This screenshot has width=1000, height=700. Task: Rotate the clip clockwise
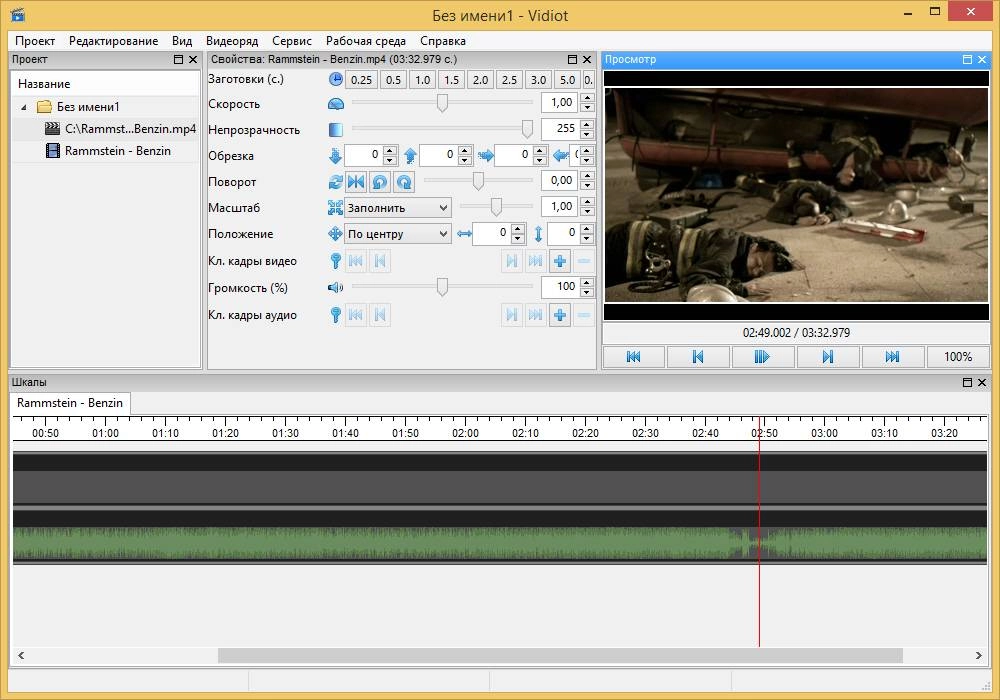tap(404, 182)
